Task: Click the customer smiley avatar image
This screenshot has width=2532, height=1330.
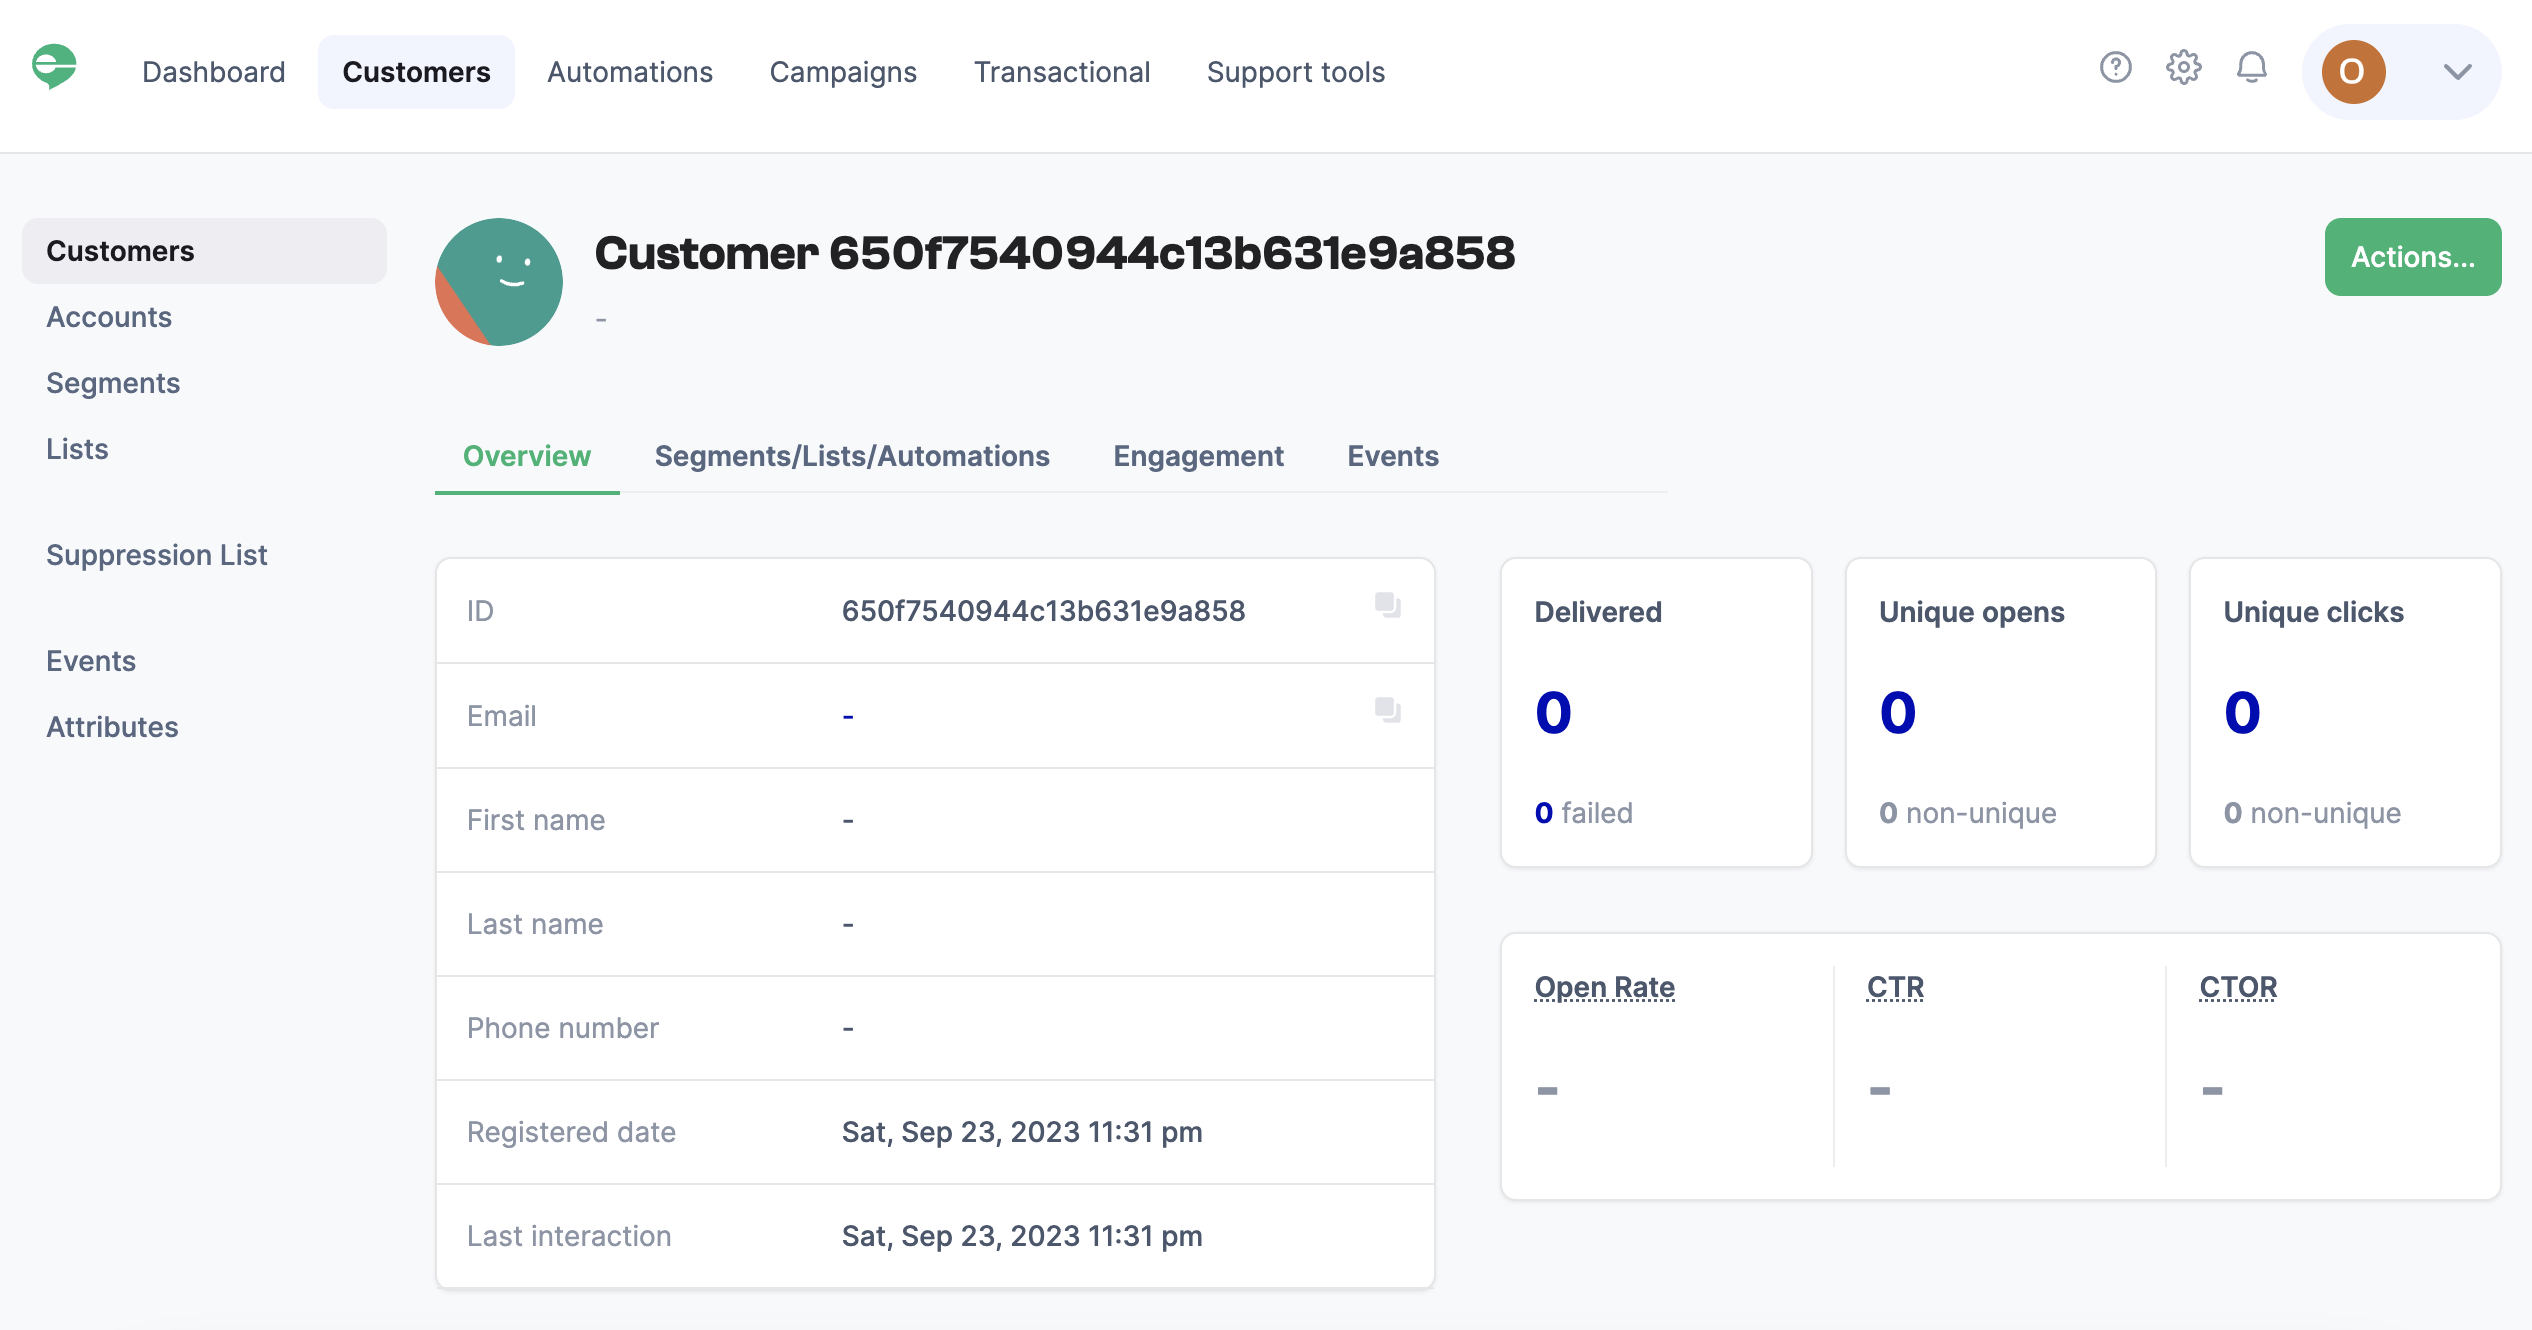Action: 499,282
